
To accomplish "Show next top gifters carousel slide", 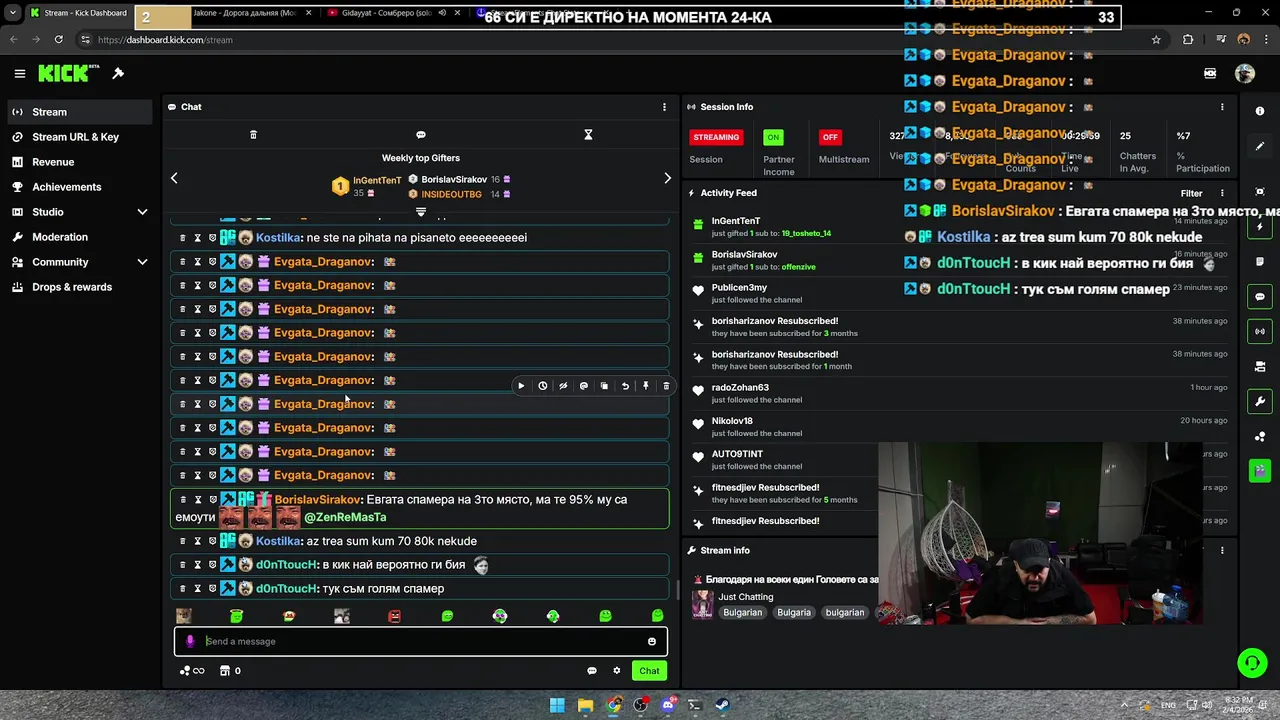I will pyautogui.click(x=668, y=178).
